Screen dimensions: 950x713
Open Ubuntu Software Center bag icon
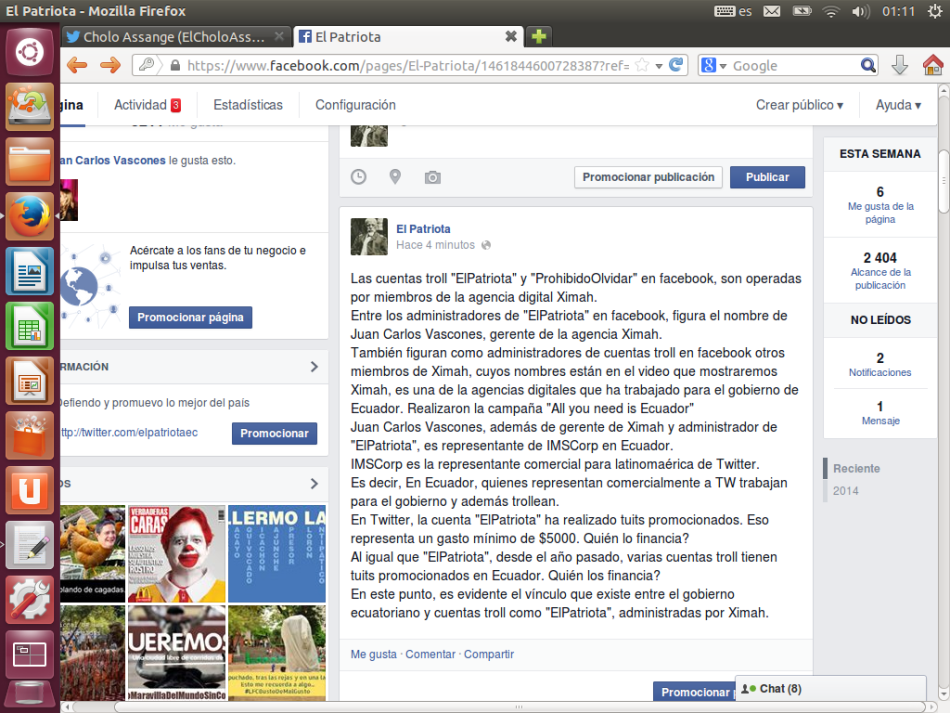pyautogui.click(x=30, y=435)
